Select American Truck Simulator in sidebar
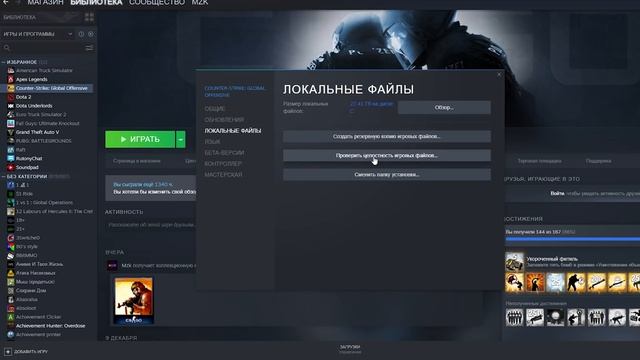640x360 pixels. click(x=44, y=71)
